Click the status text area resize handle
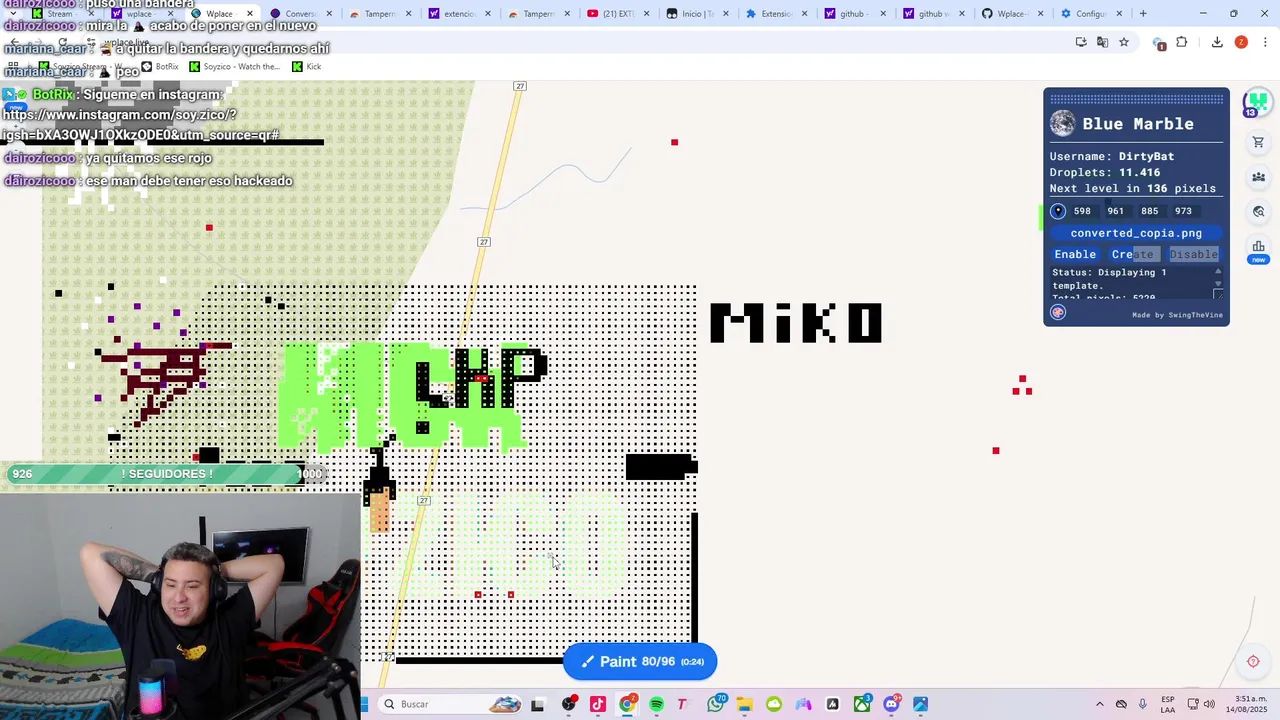Image resolution: width=1280 pixels, height=720 pixels. pyautogui.click(x=1218, y=294)
